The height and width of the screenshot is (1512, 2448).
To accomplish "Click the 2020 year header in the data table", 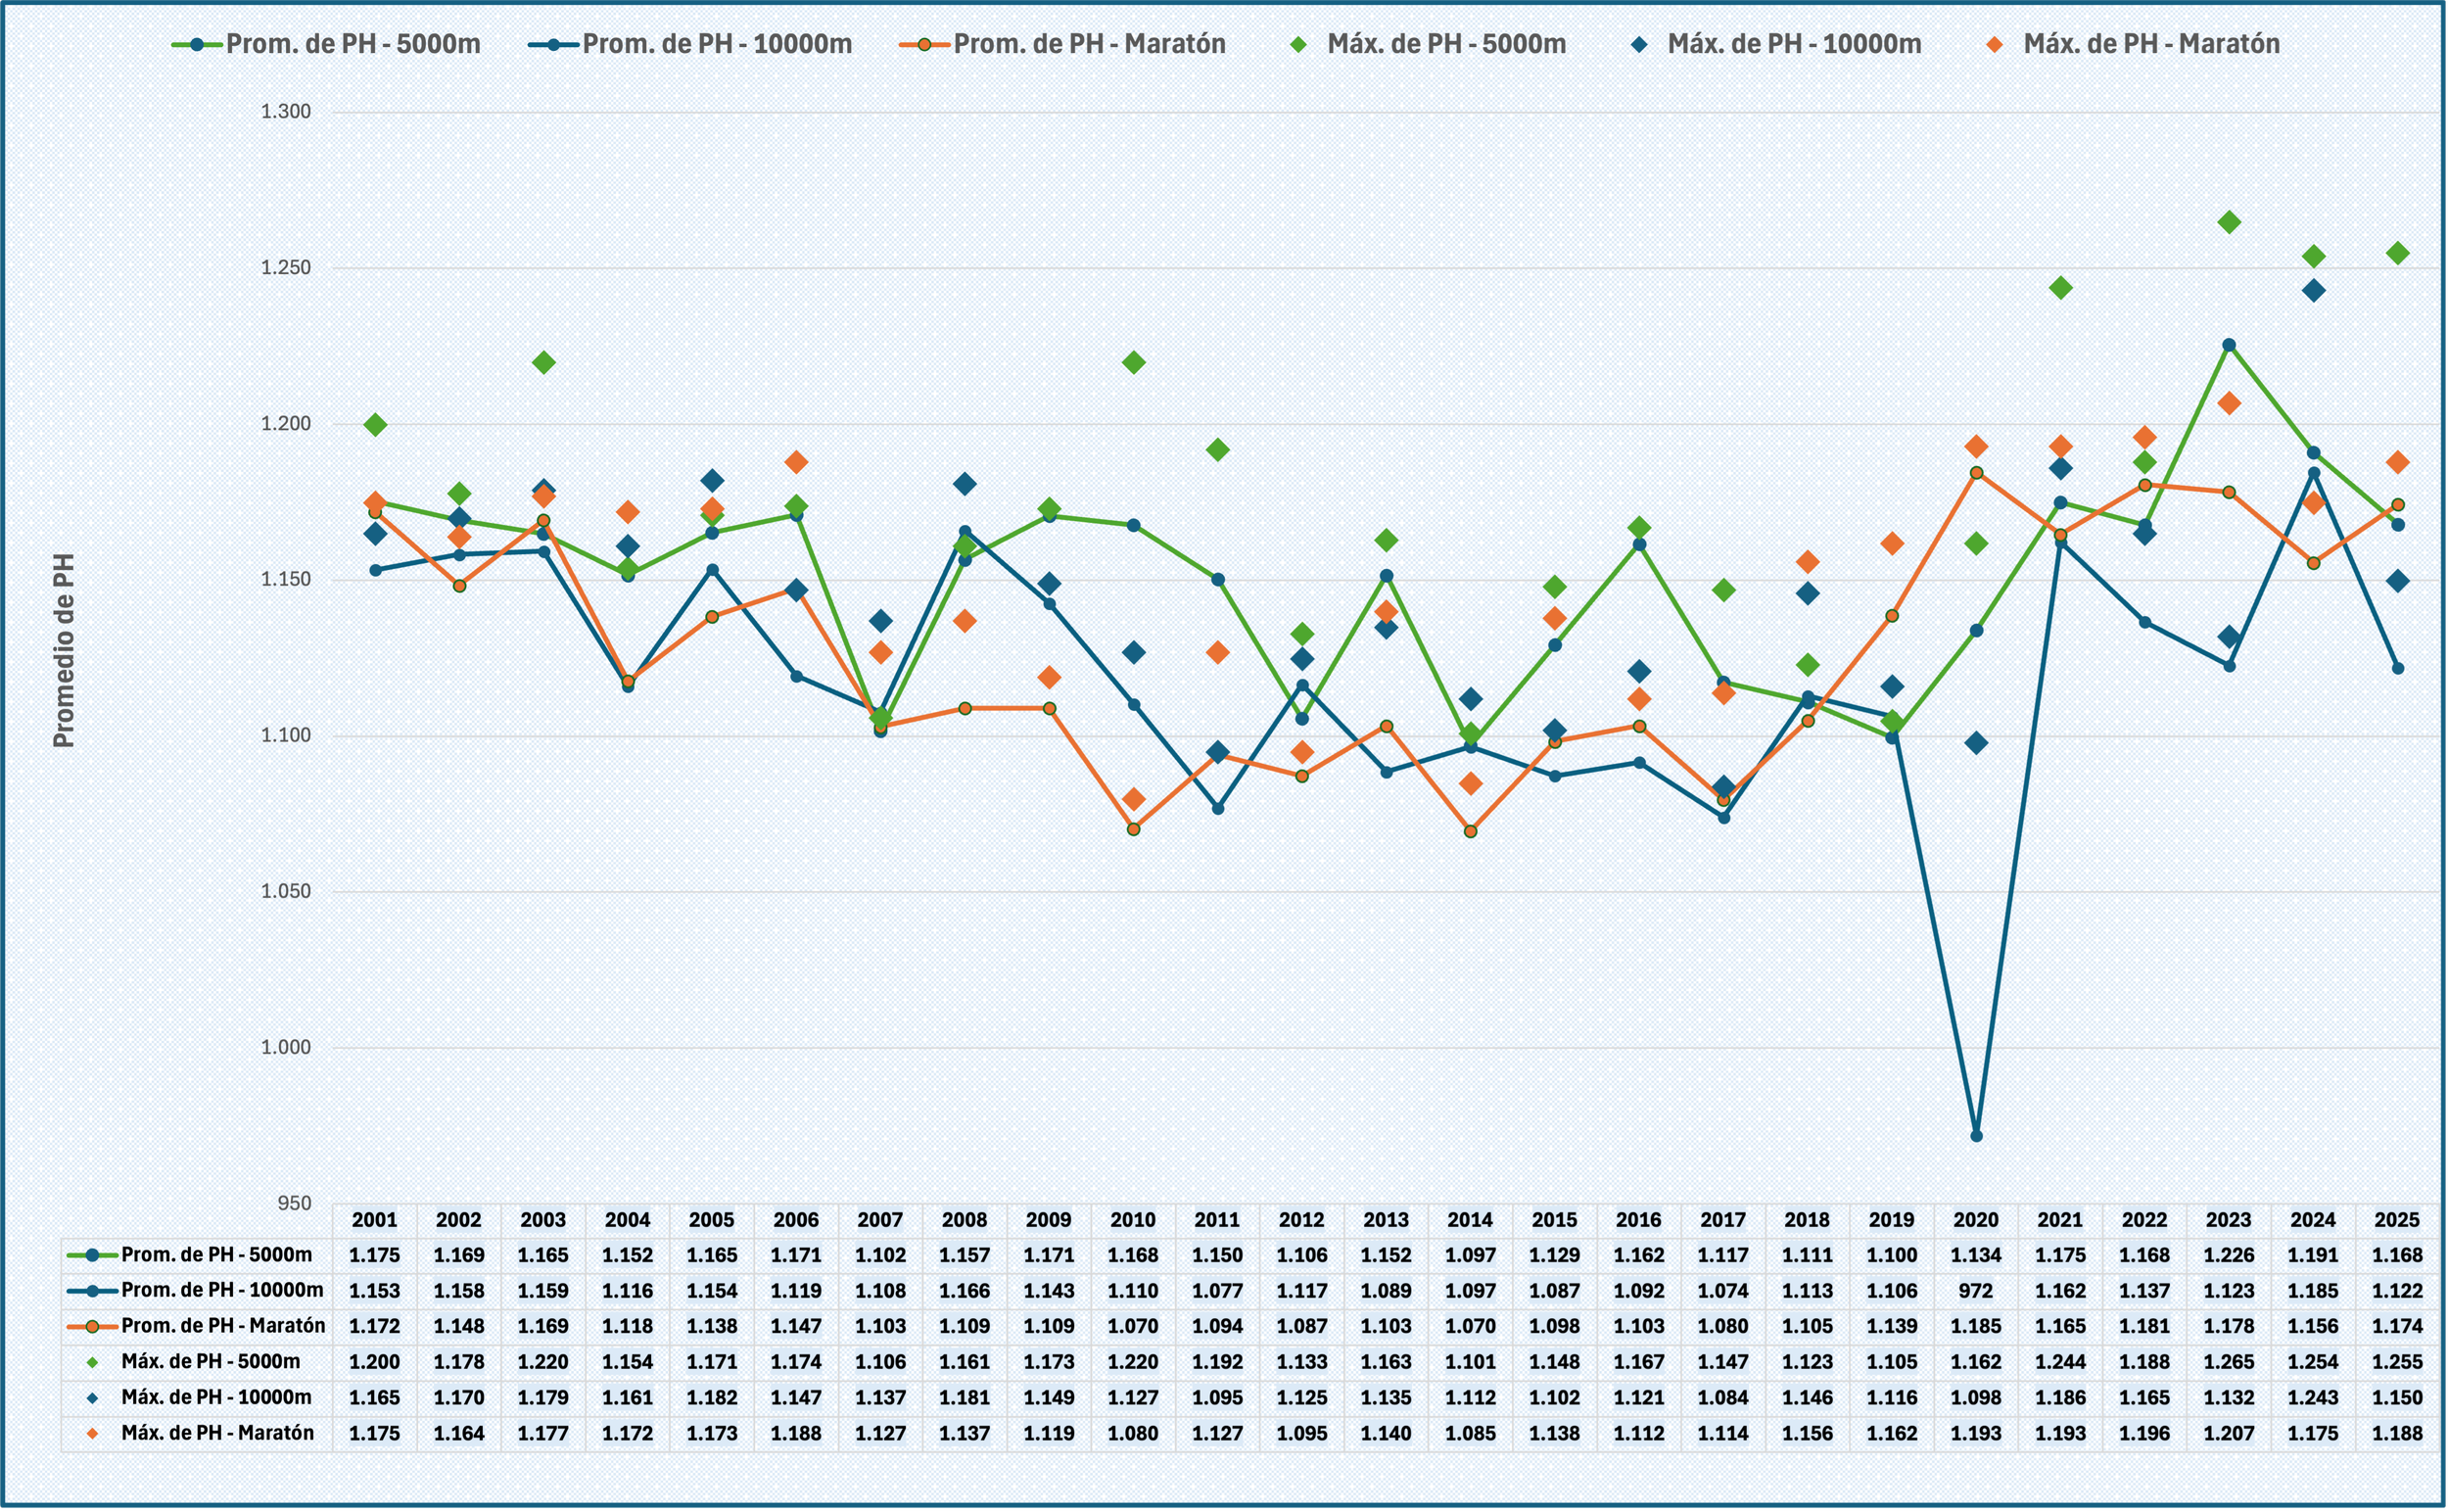I will 1976,1220.
